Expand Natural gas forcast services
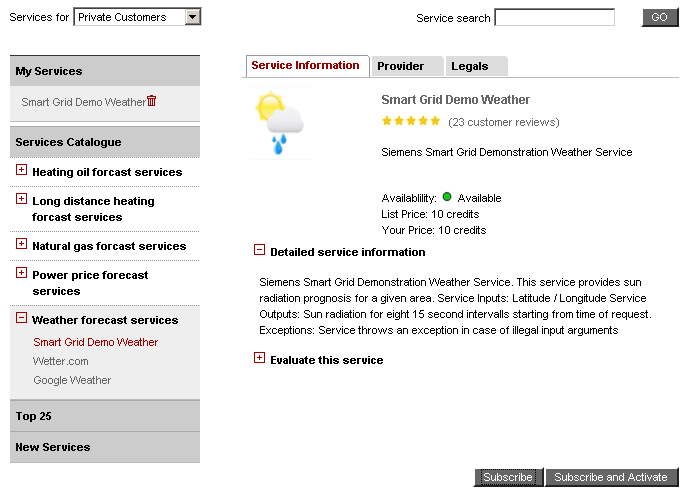 (x=21, y=244)
